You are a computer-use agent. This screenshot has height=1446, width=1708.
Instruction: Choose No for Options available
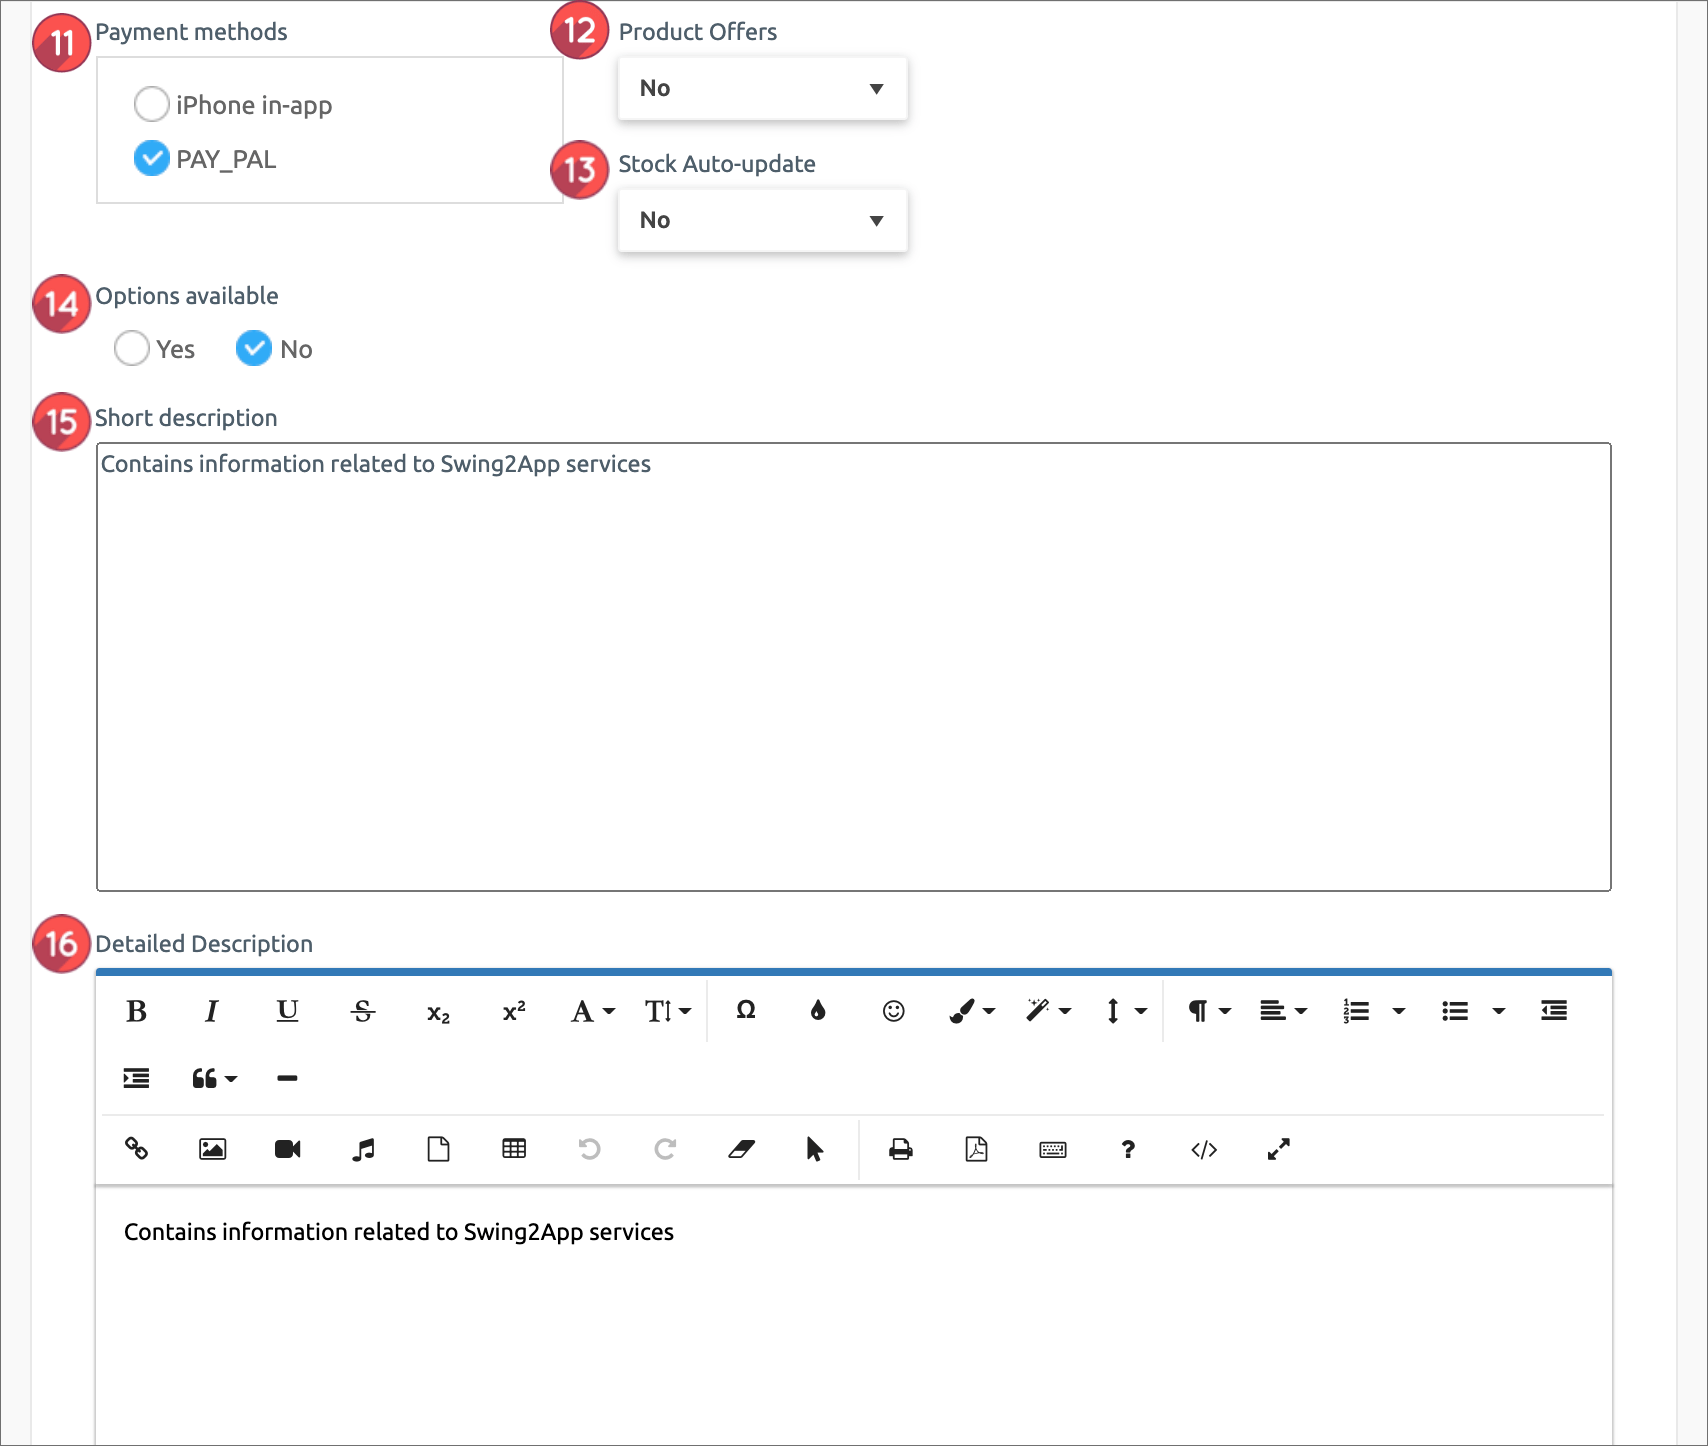point(254,348)
